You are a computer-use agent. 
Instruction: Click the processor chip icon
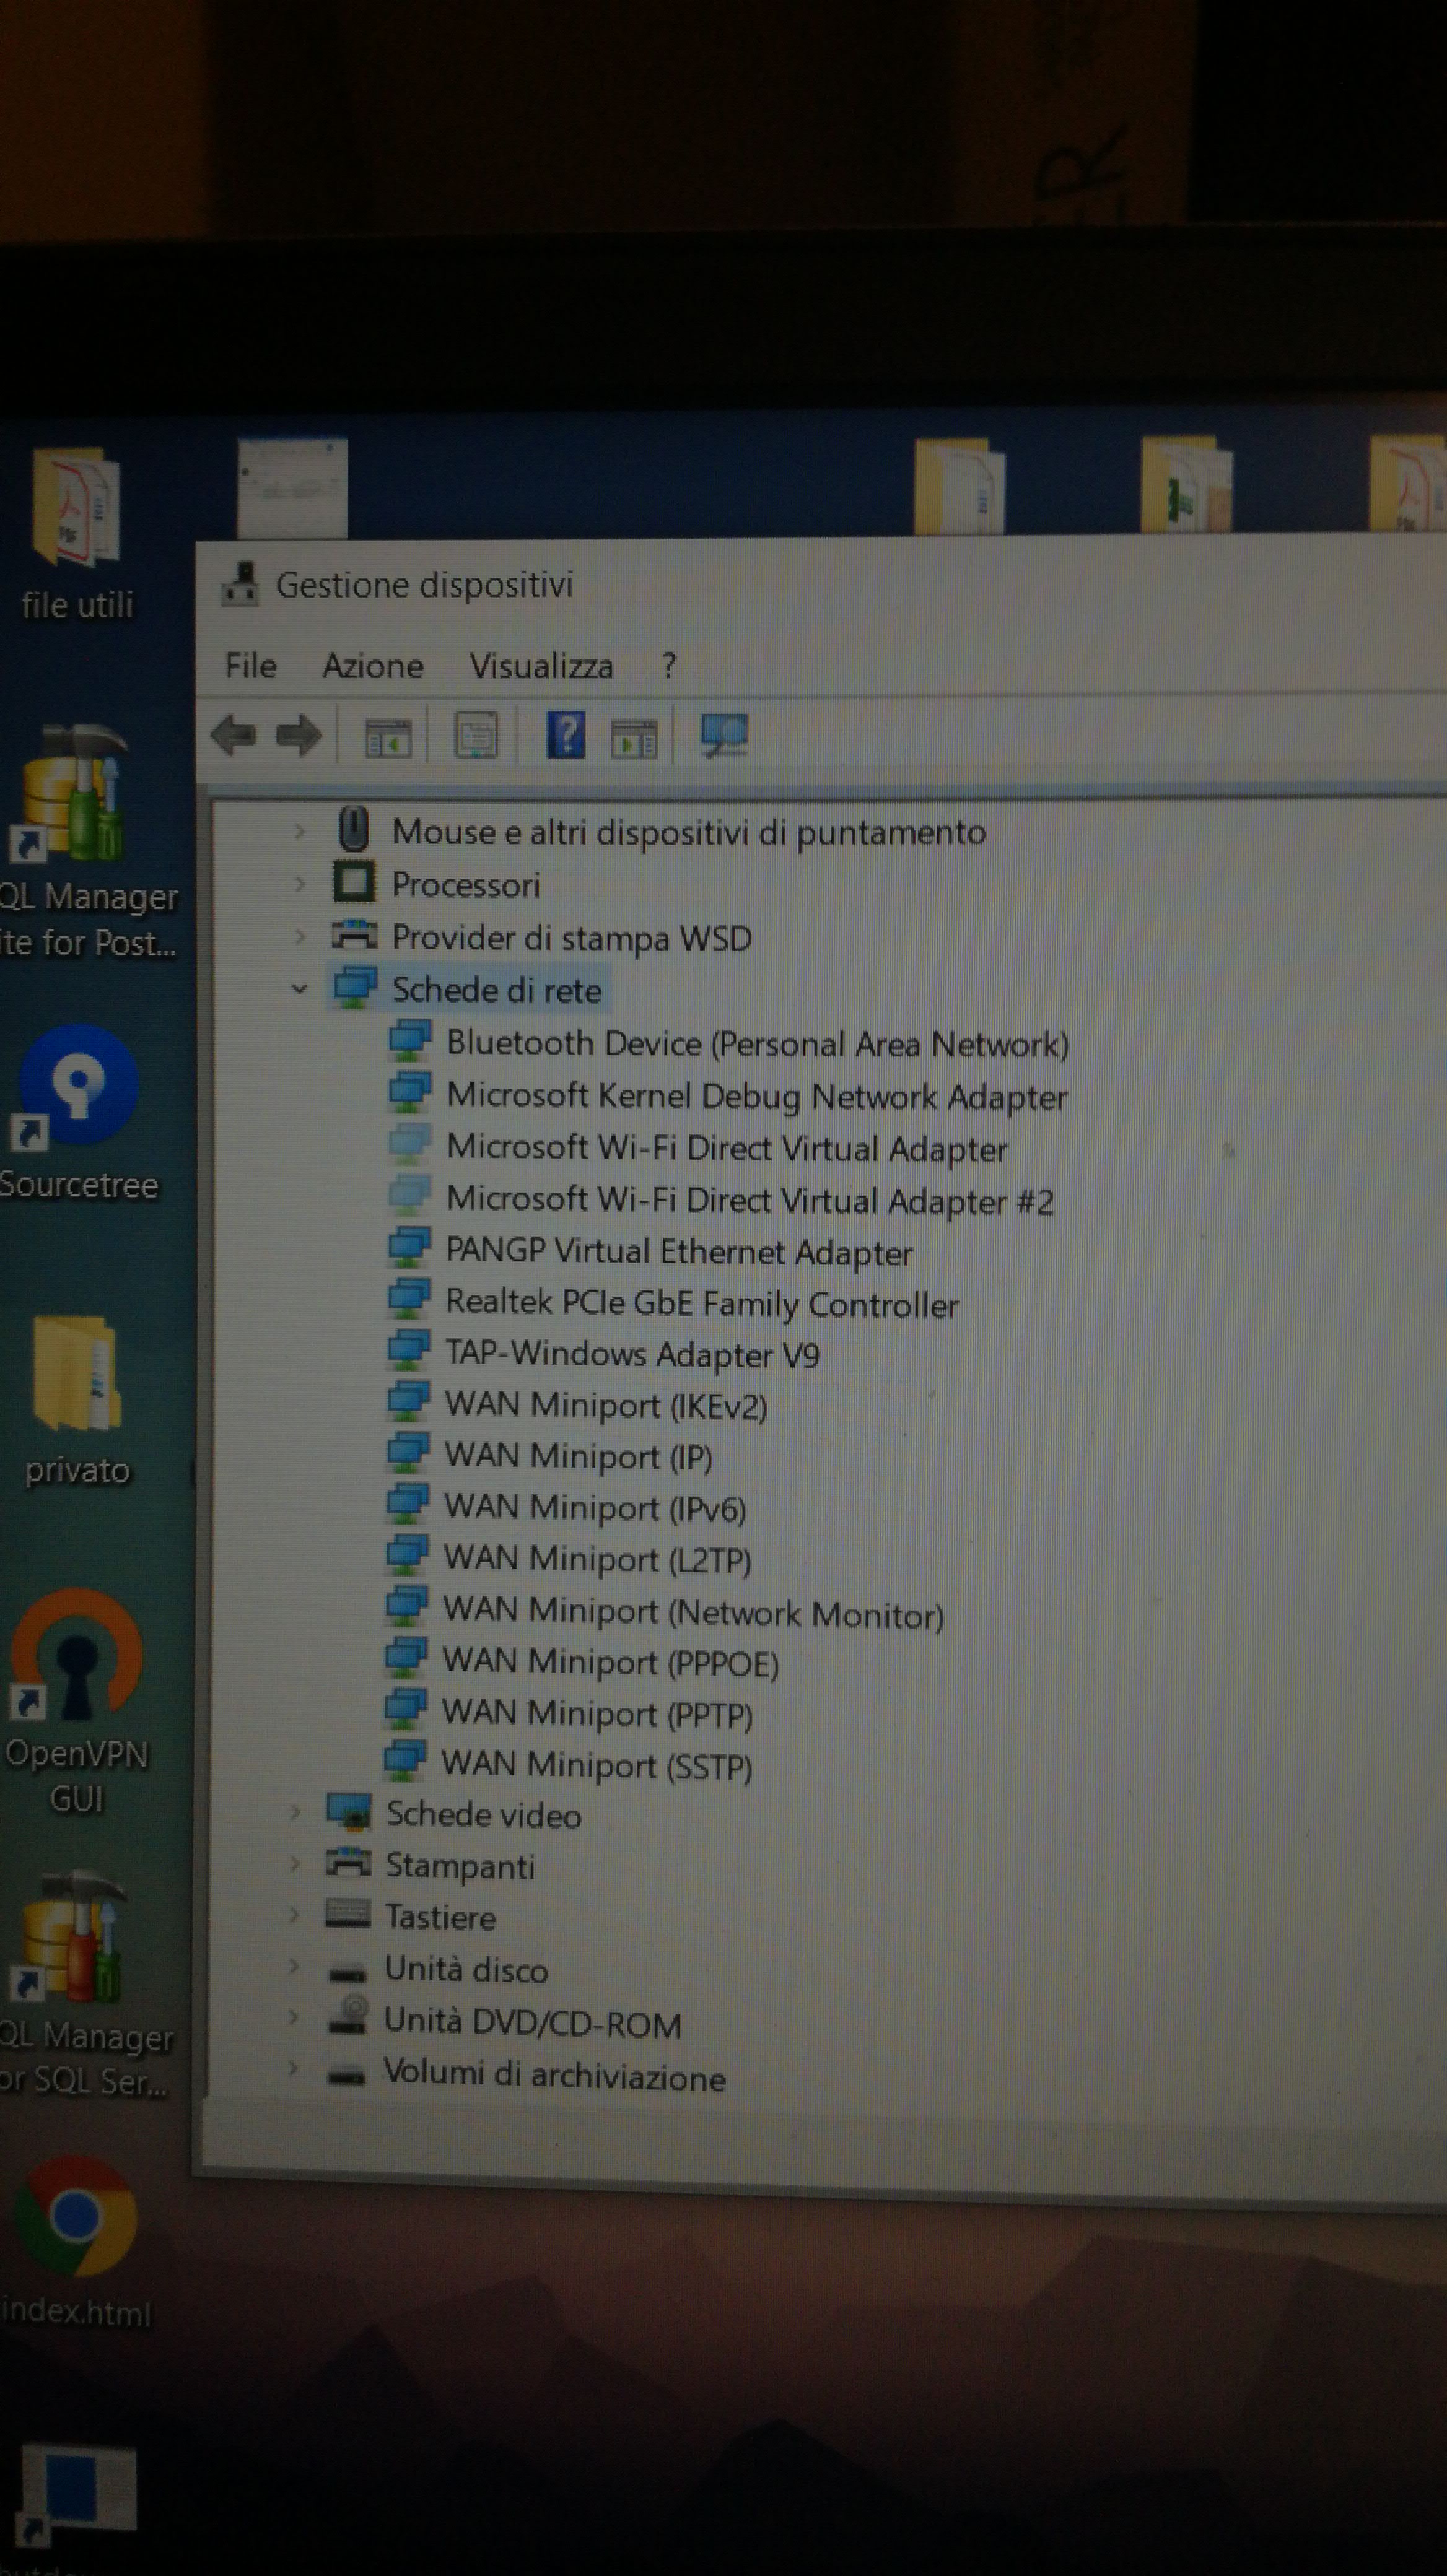[x=353, y=882]
